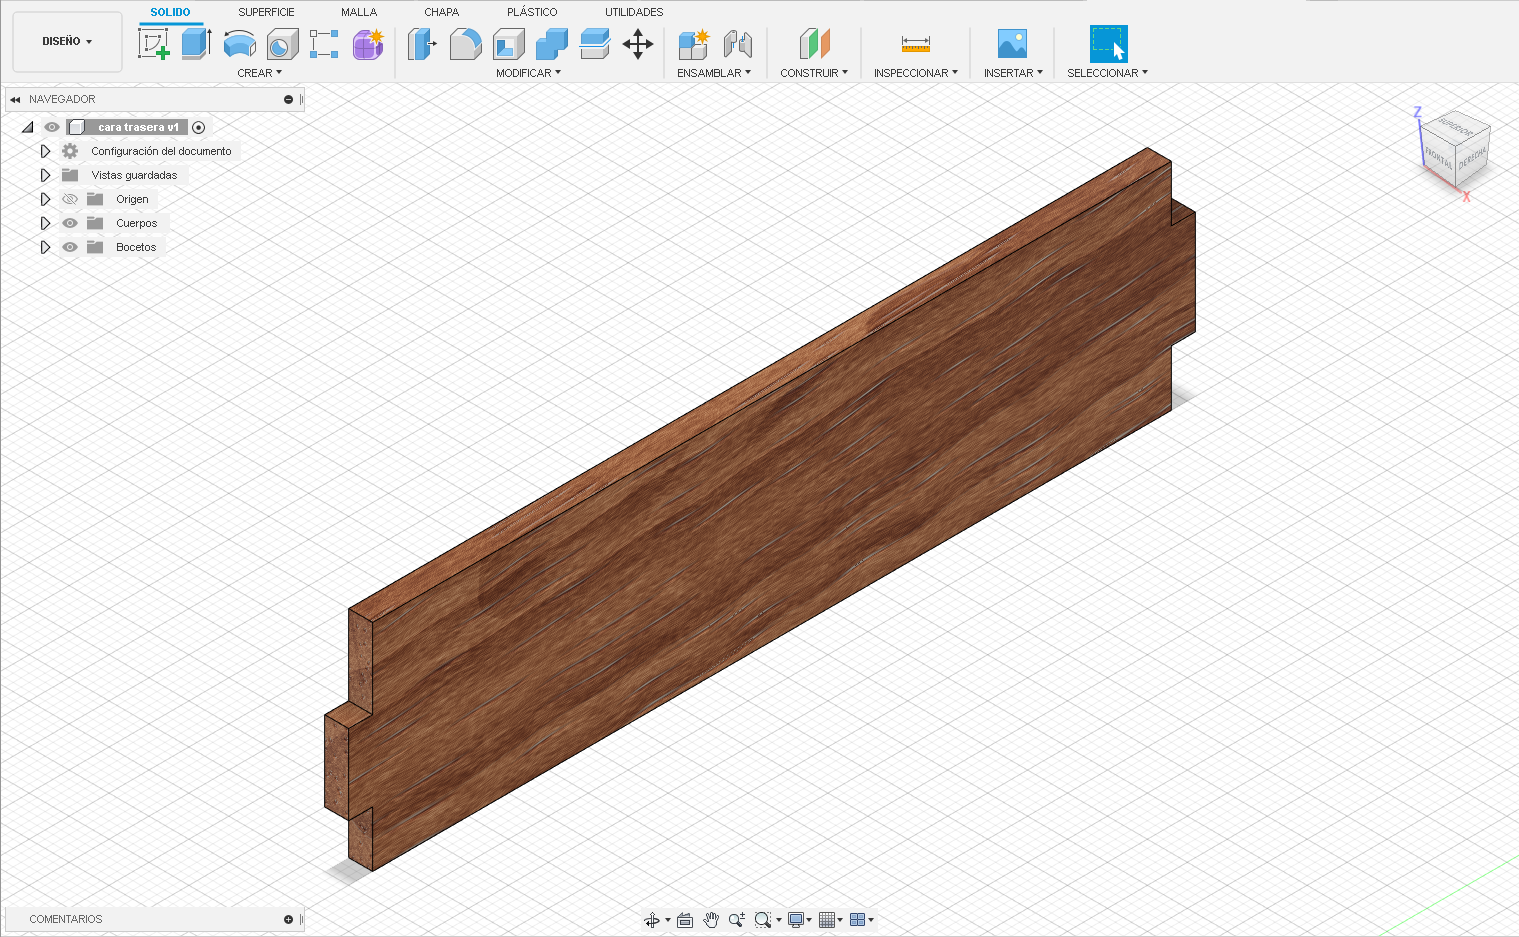
Task: Switch to the PLÁSTICO tab
Action: tap(532, 12)
